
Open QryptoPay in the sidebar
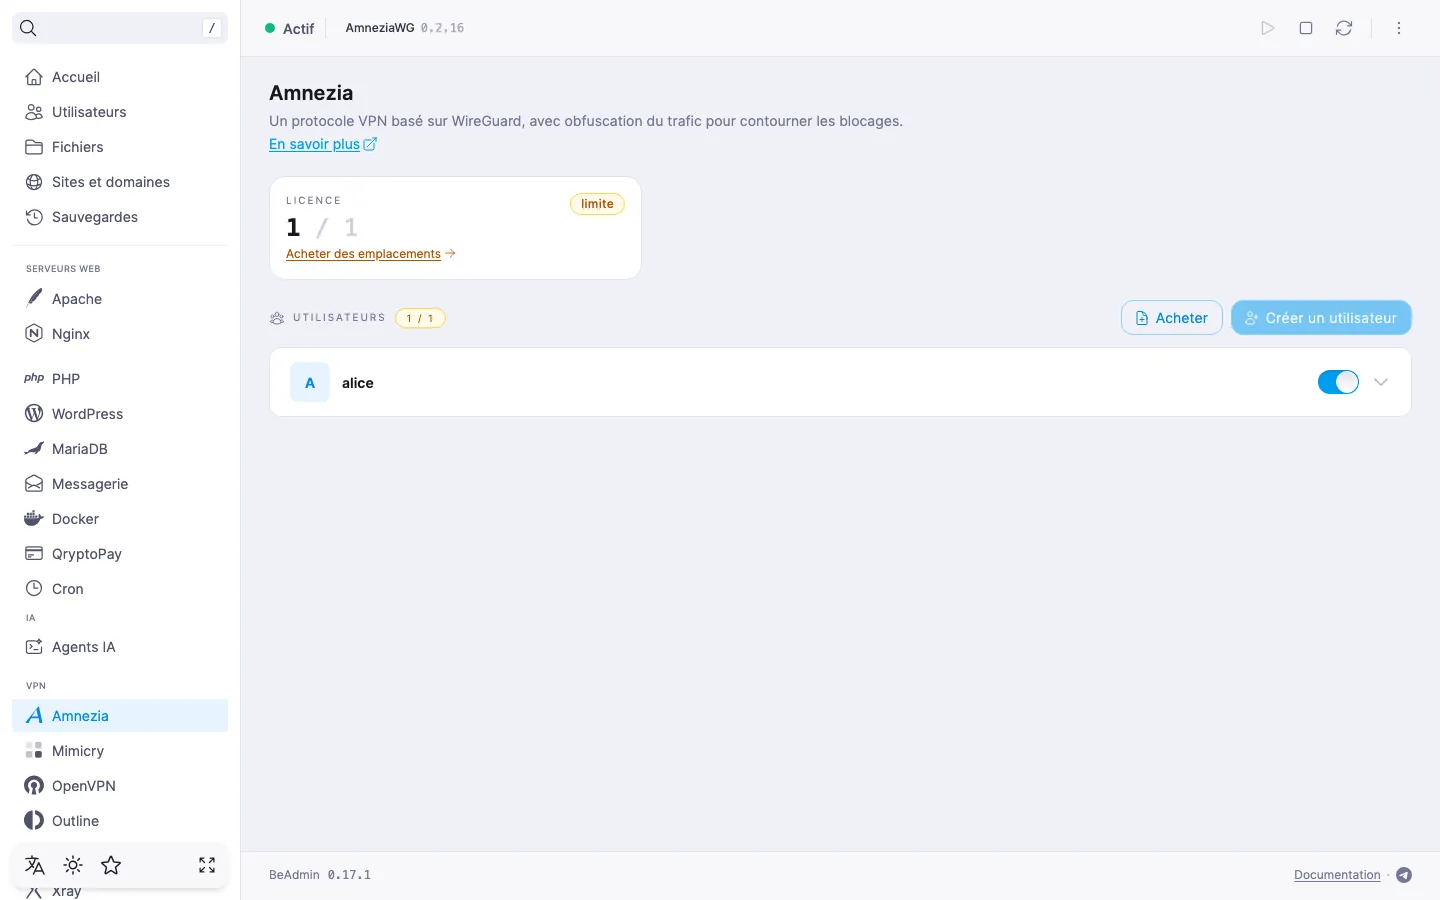pos(120,554)
